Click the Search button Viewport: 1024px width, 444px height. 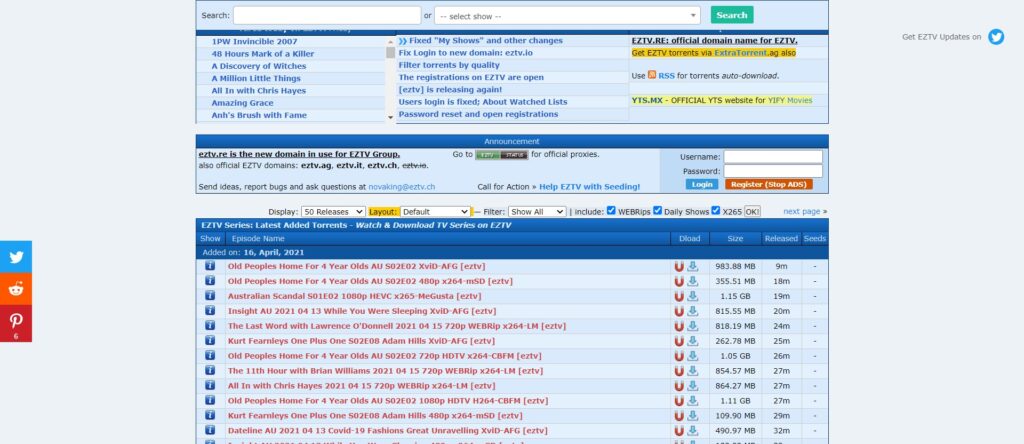[731, 15]
